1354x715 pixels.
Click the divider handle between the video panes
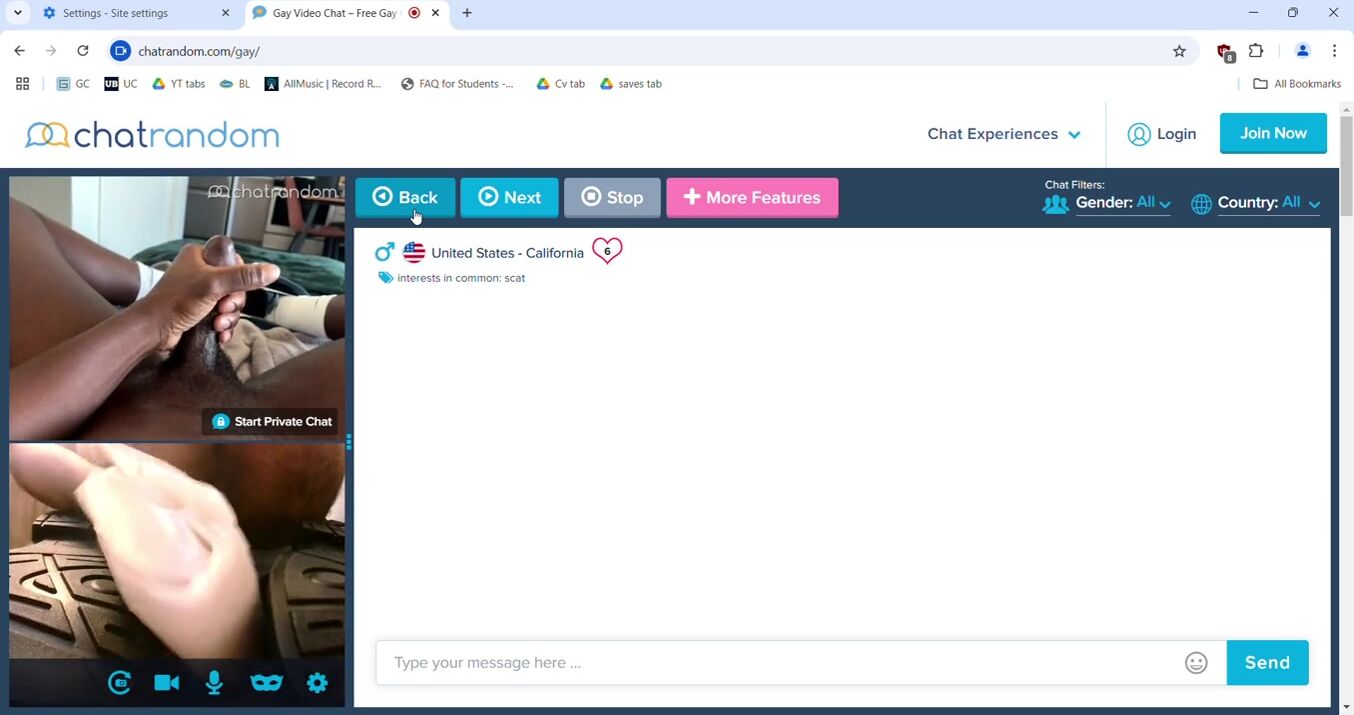tap(348, 442)
